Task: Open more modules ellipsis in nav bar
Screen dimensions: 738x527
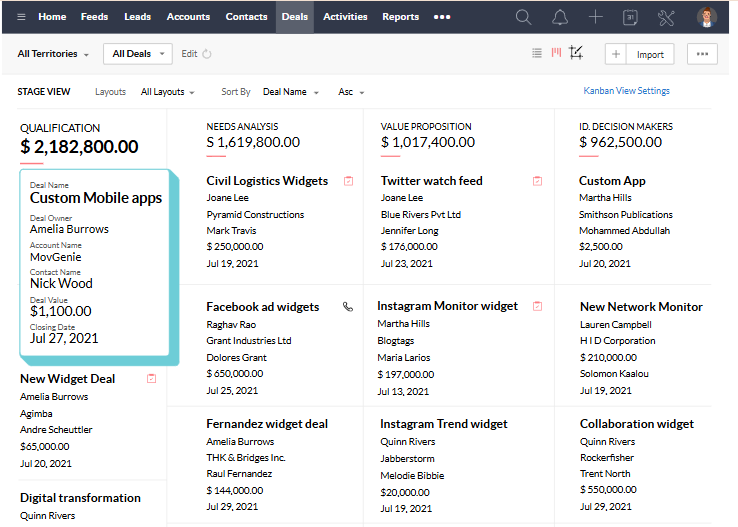Action: click(442, 17)
